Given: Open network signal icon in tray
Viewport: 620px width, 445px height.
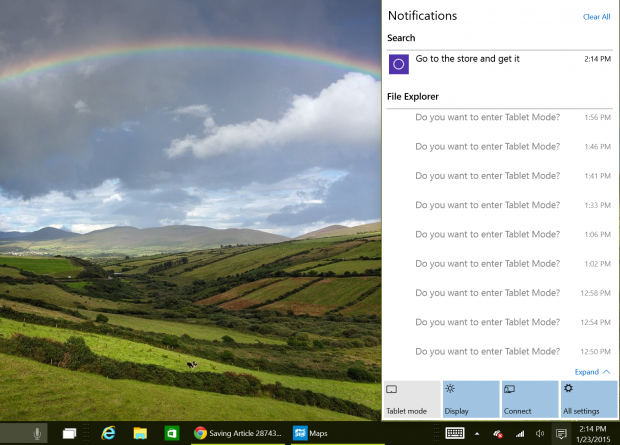Looking at the screenshot, I should (x=520, y=434).
